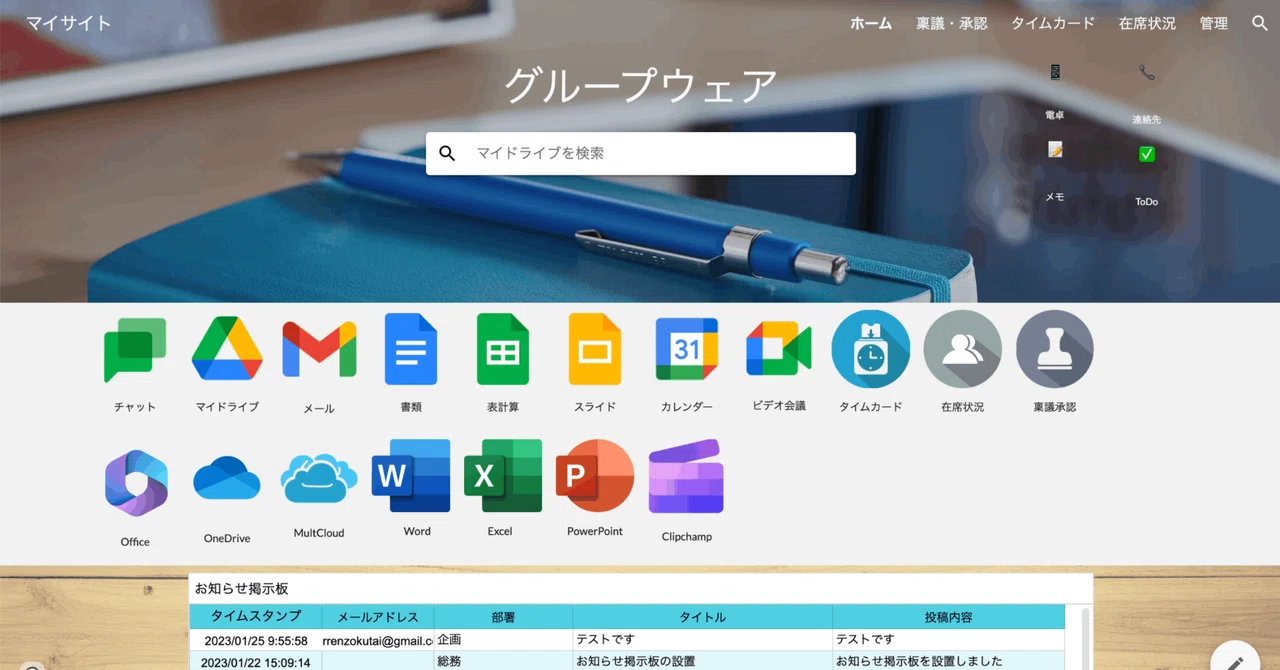Screen dimensions: 1280x670
Task: Click the グループウェア page heading
Action: pyautogui.click(x=640, y=86)
